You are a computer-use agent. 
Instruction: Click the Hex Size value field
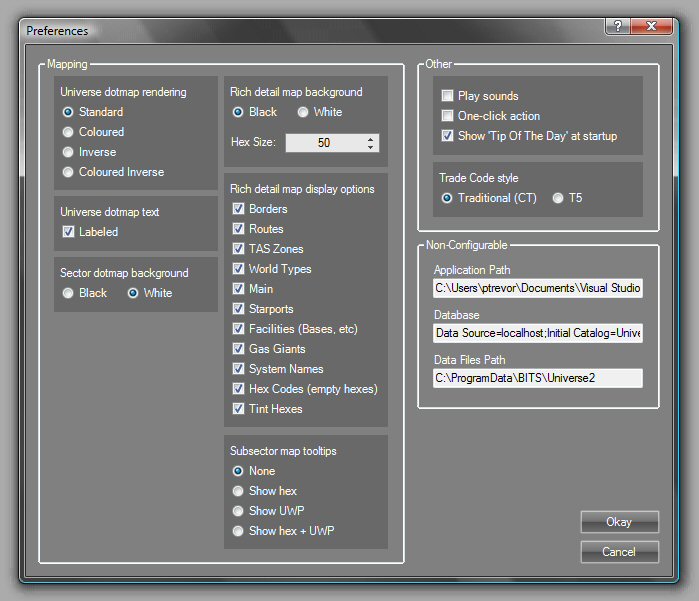click(323, 143)
